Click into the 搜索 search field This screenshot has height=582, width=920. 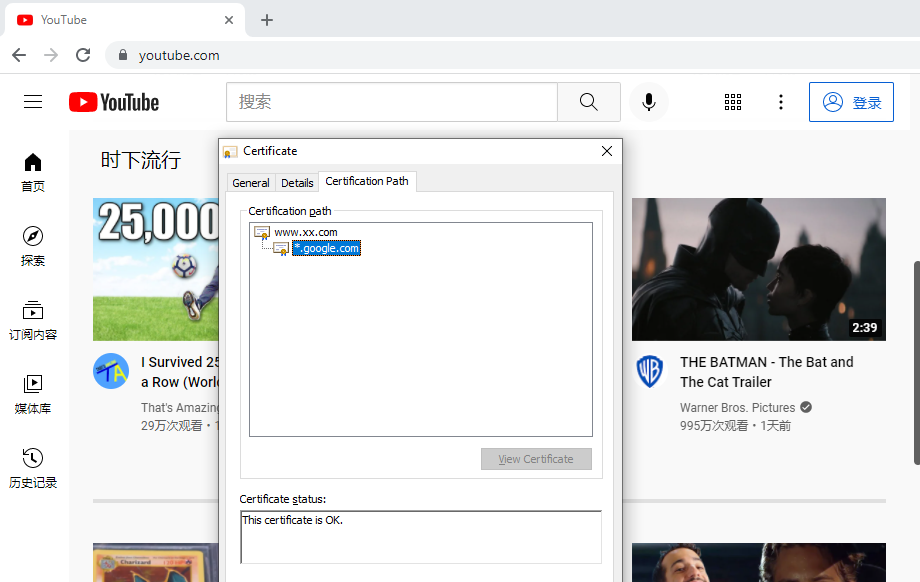click(392, 102)
